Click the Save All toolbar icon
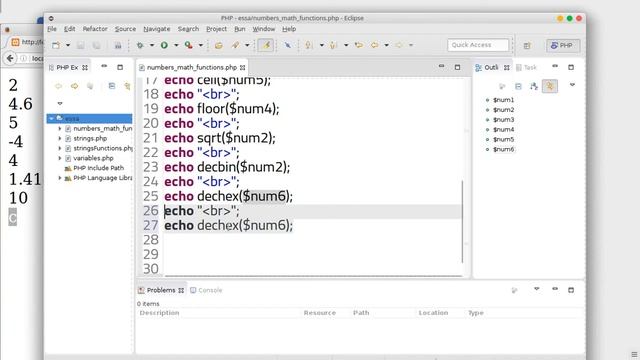640x360 pixels. tap(96, 45)
